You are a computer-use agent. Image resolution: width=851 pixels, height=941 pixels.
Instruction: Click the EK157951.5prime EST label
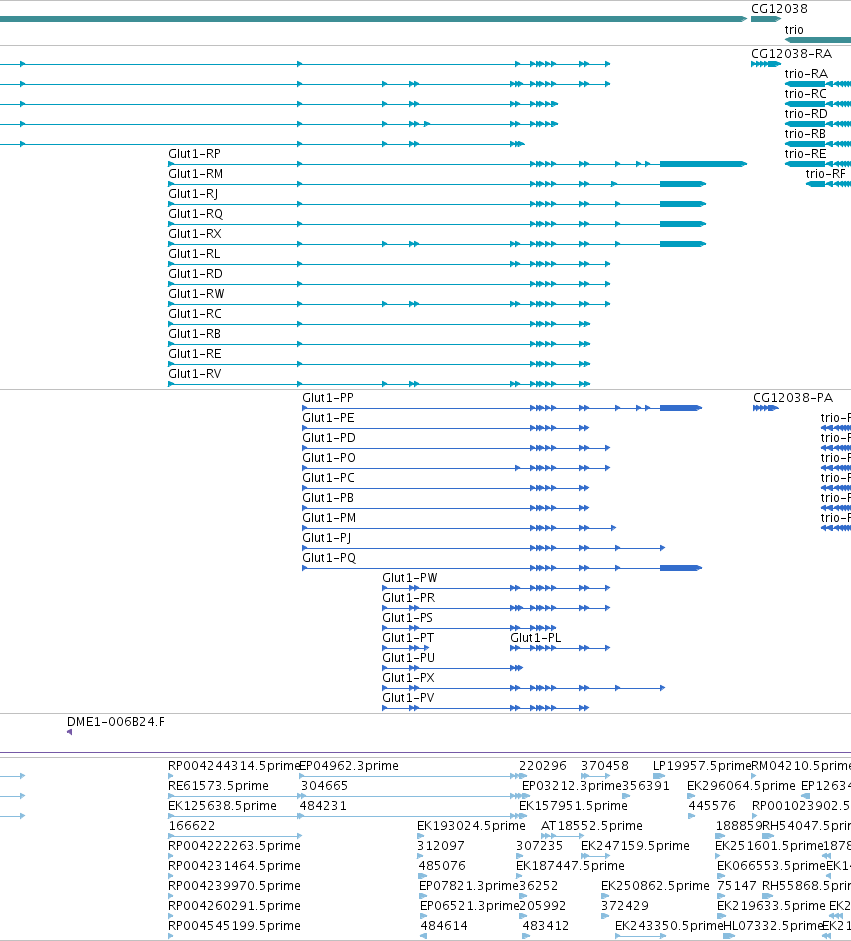coord(573,805)
